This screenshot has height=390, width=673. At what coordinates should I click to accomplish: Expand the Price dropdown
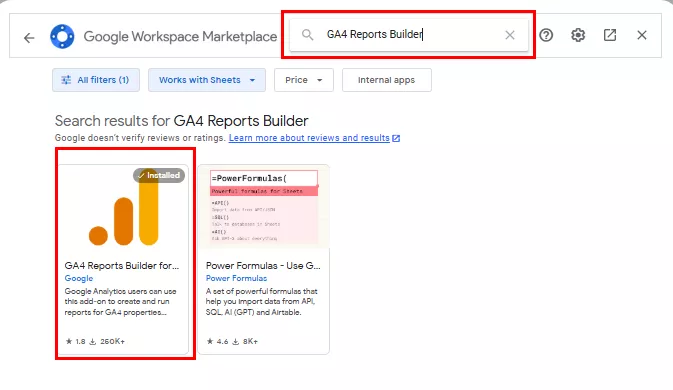(303, 80)
